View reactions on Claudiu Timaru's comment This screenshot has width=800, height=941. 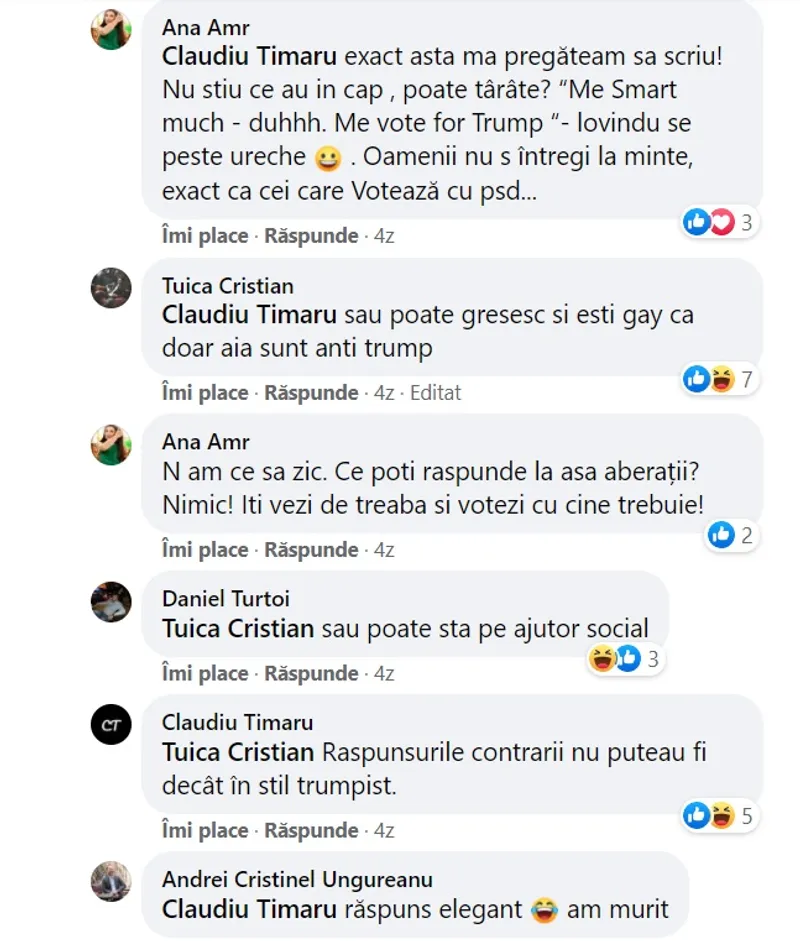(x=720, y=816)
